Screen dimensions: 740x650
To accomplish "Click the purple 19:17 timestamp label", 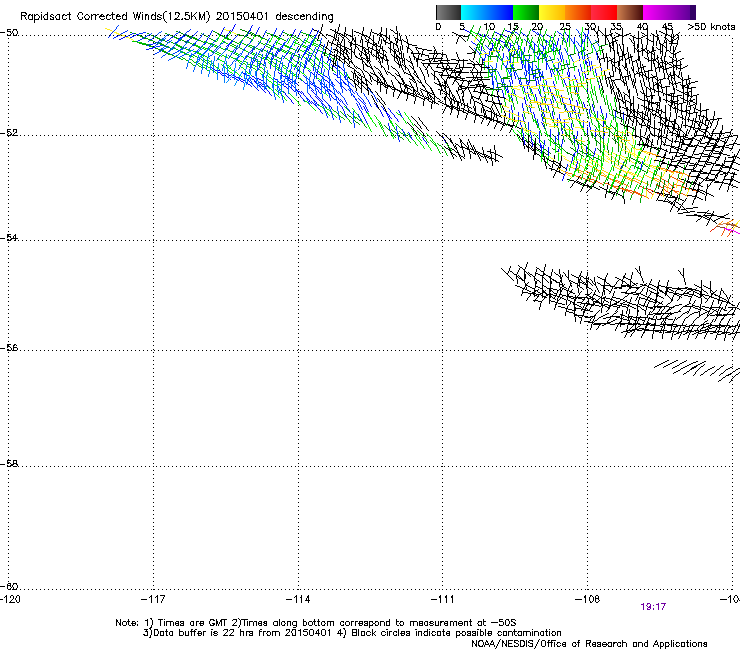I will 653,607.
